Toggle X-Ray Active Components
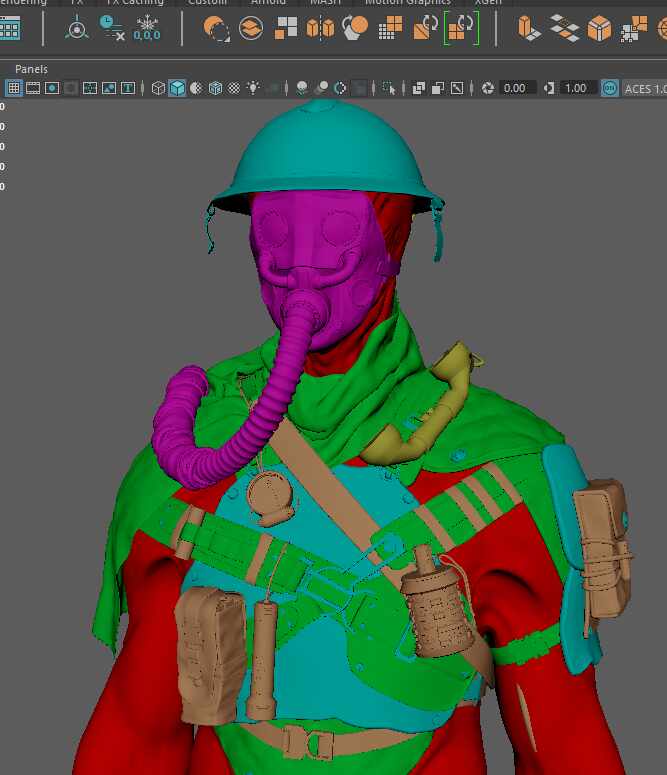The image size is (667, 775). pos(438,88)
